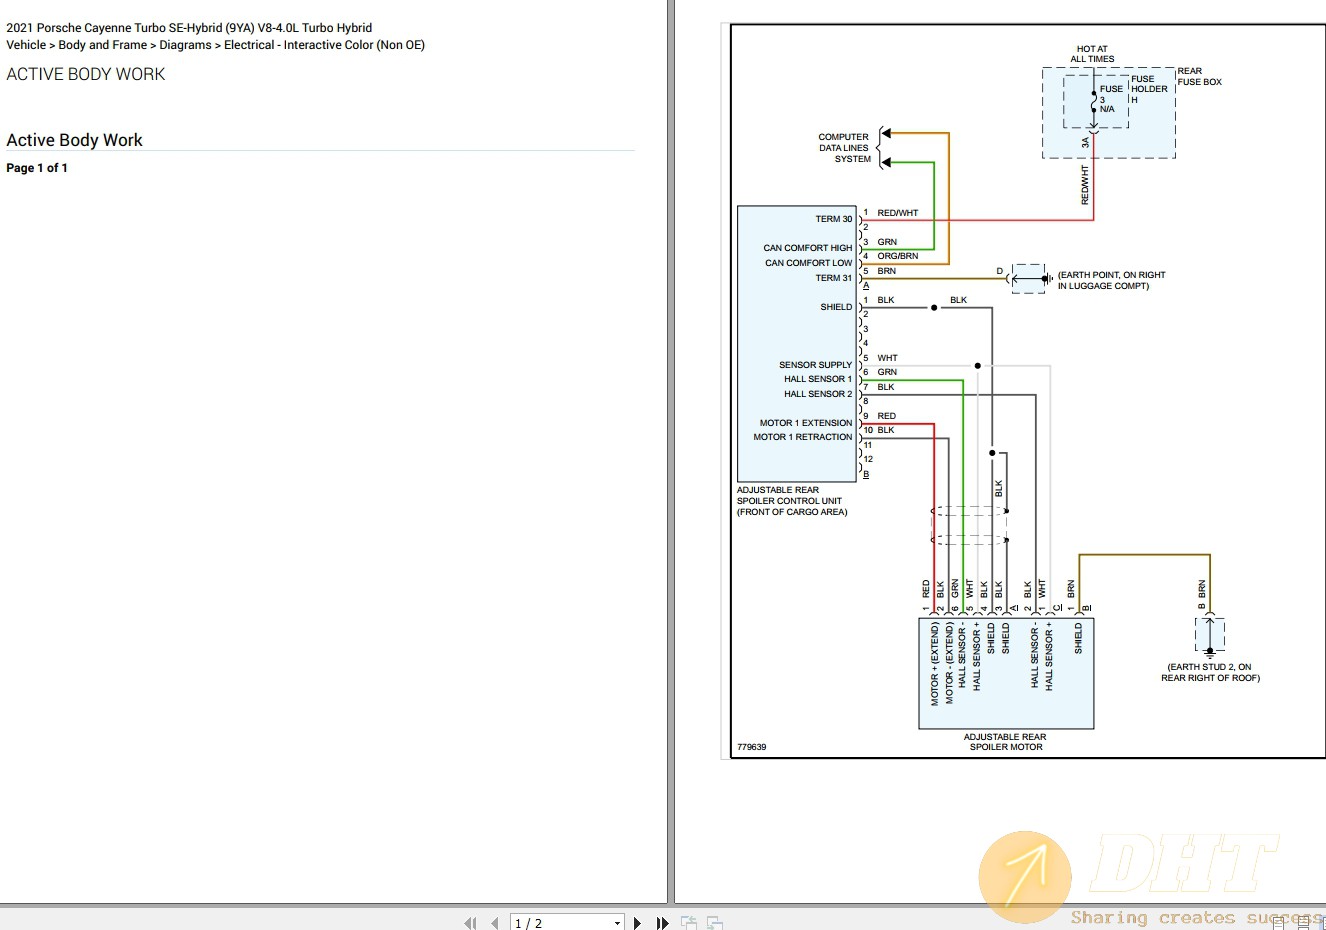Click the EARTH STUD 2 ON REAR RIGHT OF ROOF note
The width and height of the screenshot is (1326, 930).
pyautogui.click(x=1210, y=672)
